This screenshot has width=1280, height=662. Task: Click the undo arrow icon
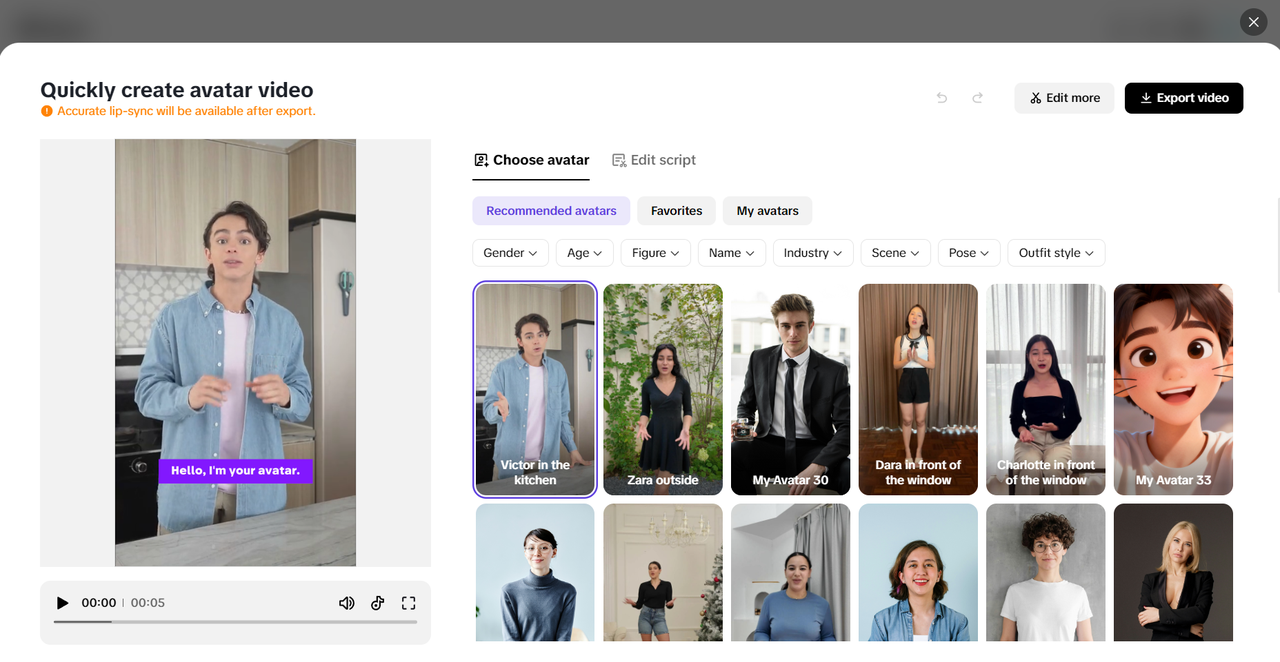[940, 98]
